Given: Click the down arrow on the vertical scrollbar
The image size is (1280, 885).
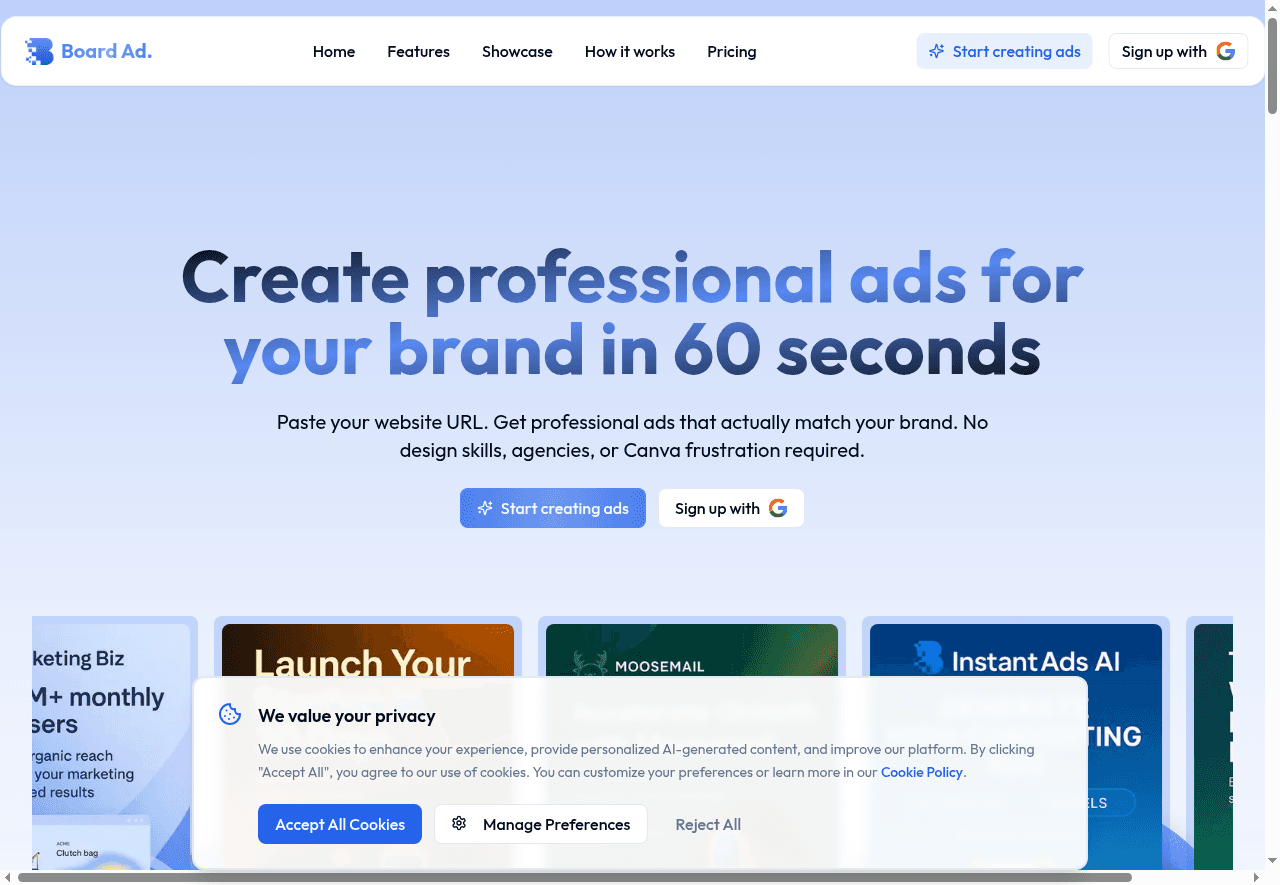Looking at the screenshot, I should (x=1271, y=860).
